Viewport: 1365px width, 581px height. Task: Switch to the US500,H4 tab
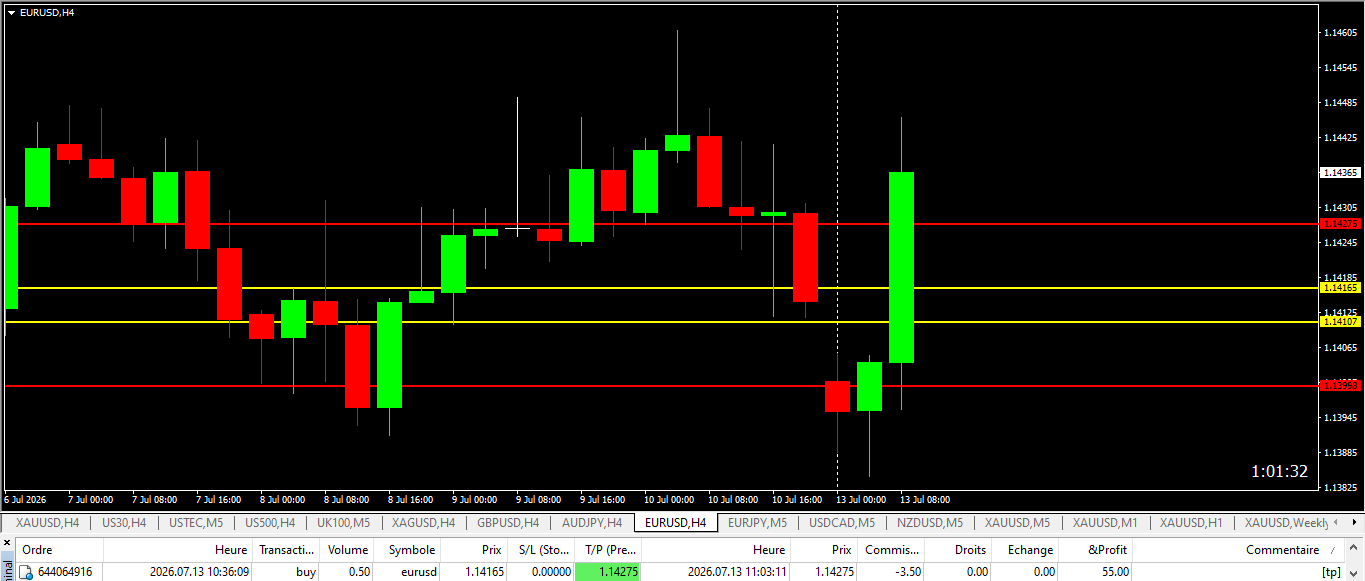coord(270,522)
